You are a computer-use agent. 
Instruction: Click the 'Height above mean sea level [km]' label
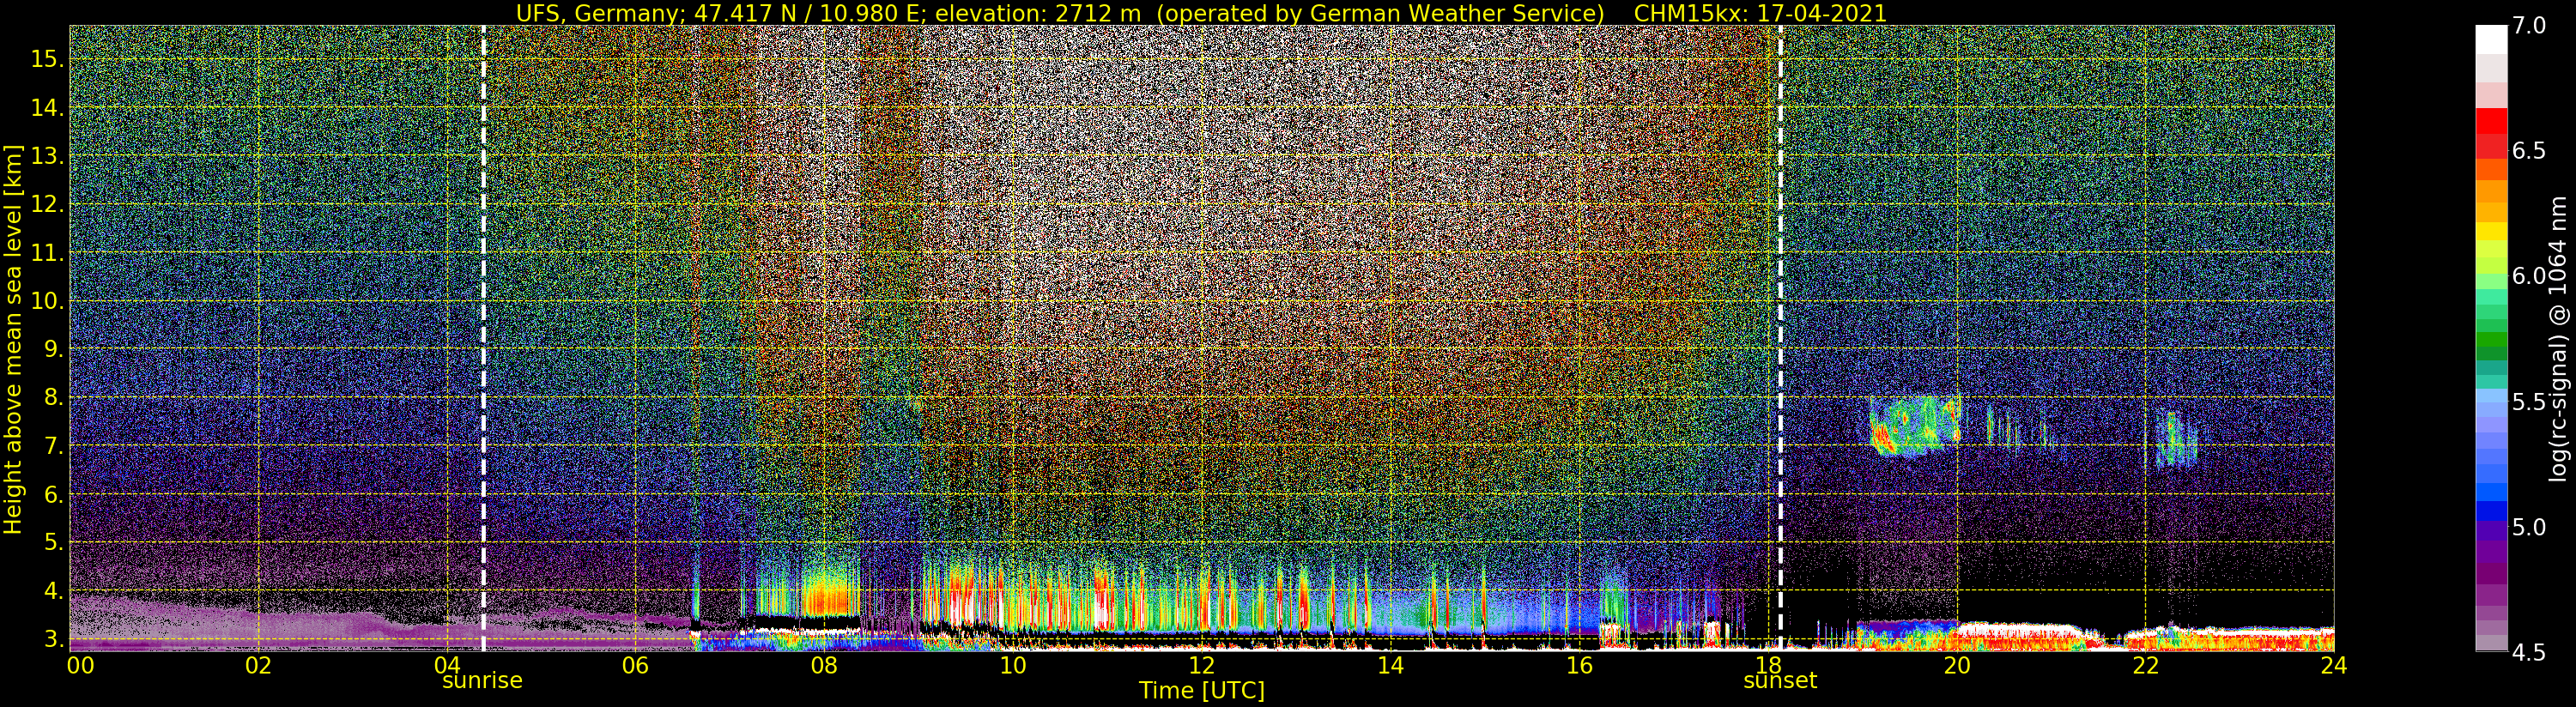[x=13, y=338]
